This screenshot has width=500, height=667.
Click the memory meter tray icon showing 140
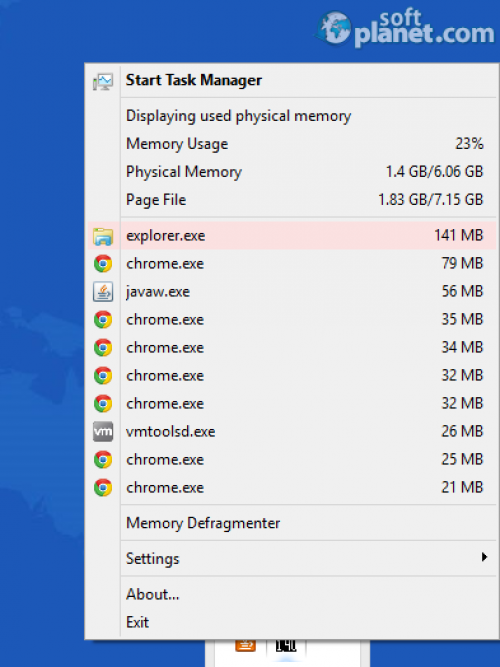click(286, 646)
